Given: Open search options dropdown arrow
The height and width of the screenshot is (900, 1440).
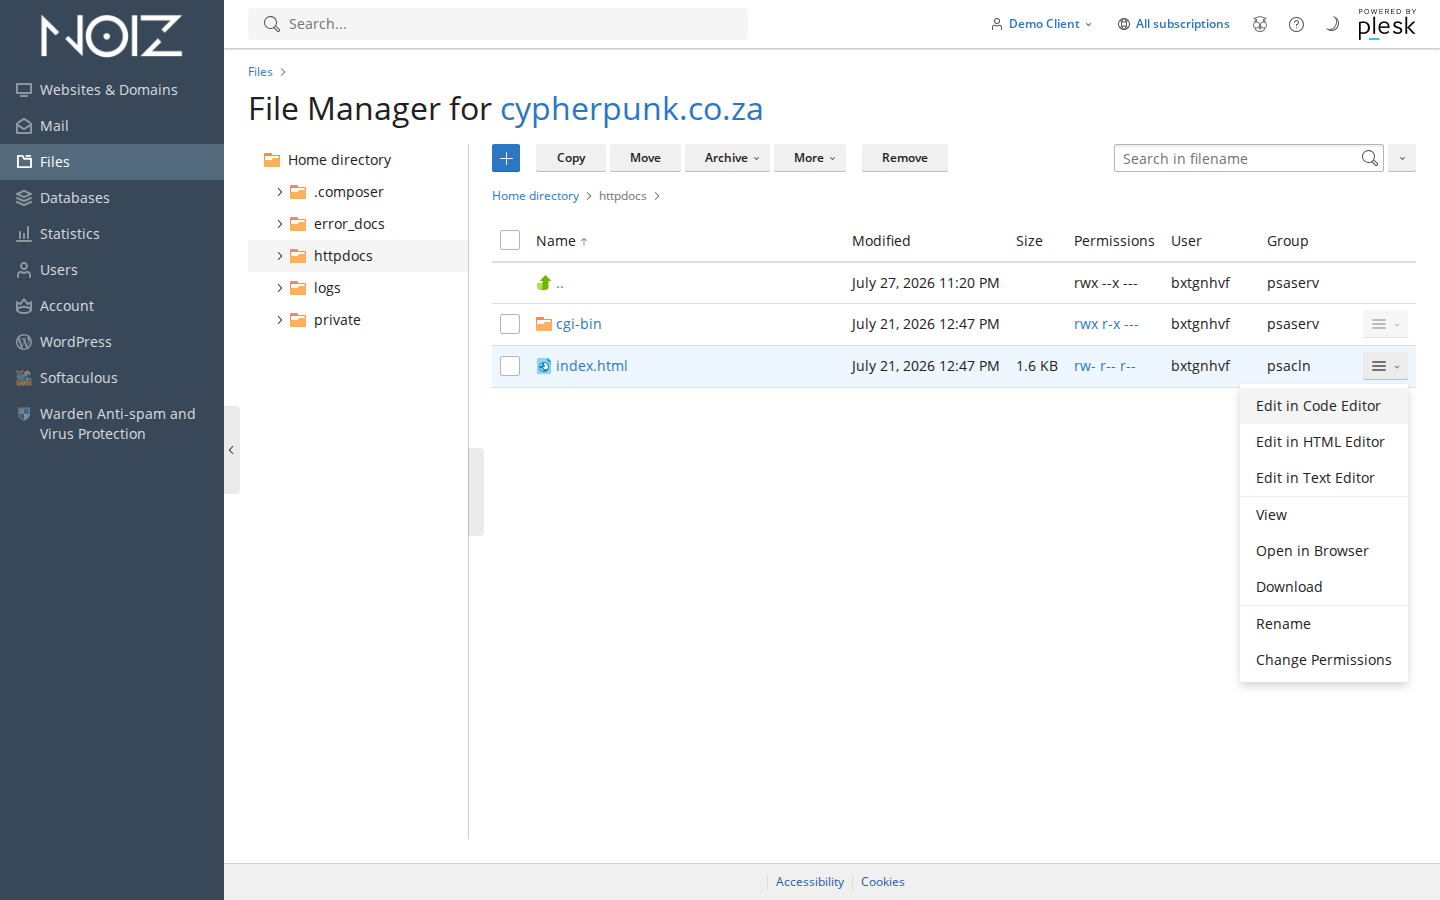Looking at the screenshot, I should pyautogui.click(x=1402, y=158).
